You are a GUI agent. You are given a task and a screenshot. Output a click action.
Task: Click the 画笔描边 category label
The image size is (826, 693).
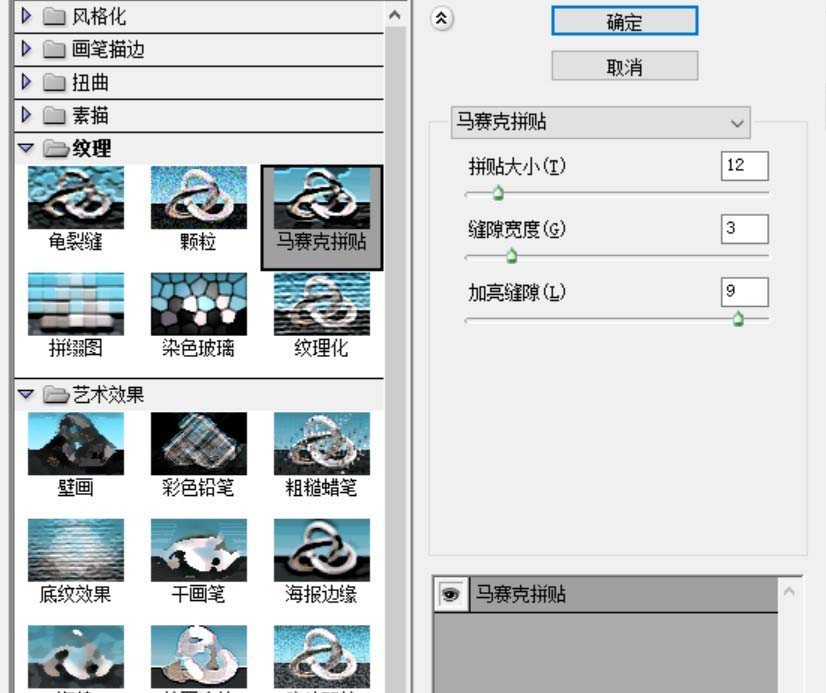pyautogui.click(x=109, y=50)
